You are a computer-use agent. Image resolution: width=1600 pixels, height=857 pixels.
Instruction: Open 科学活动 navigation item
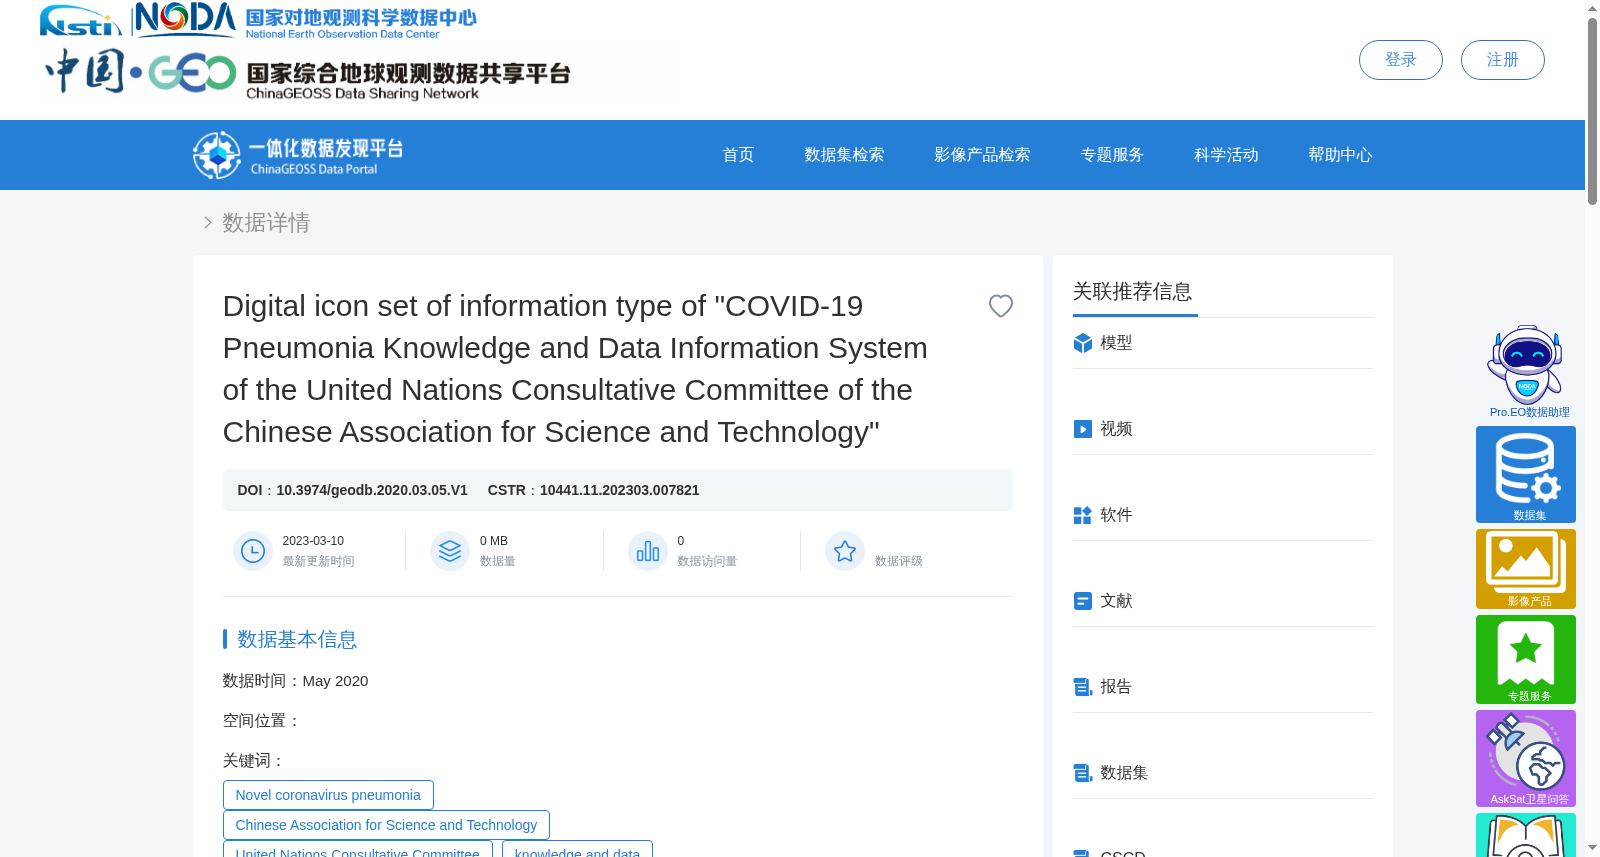1226,155
